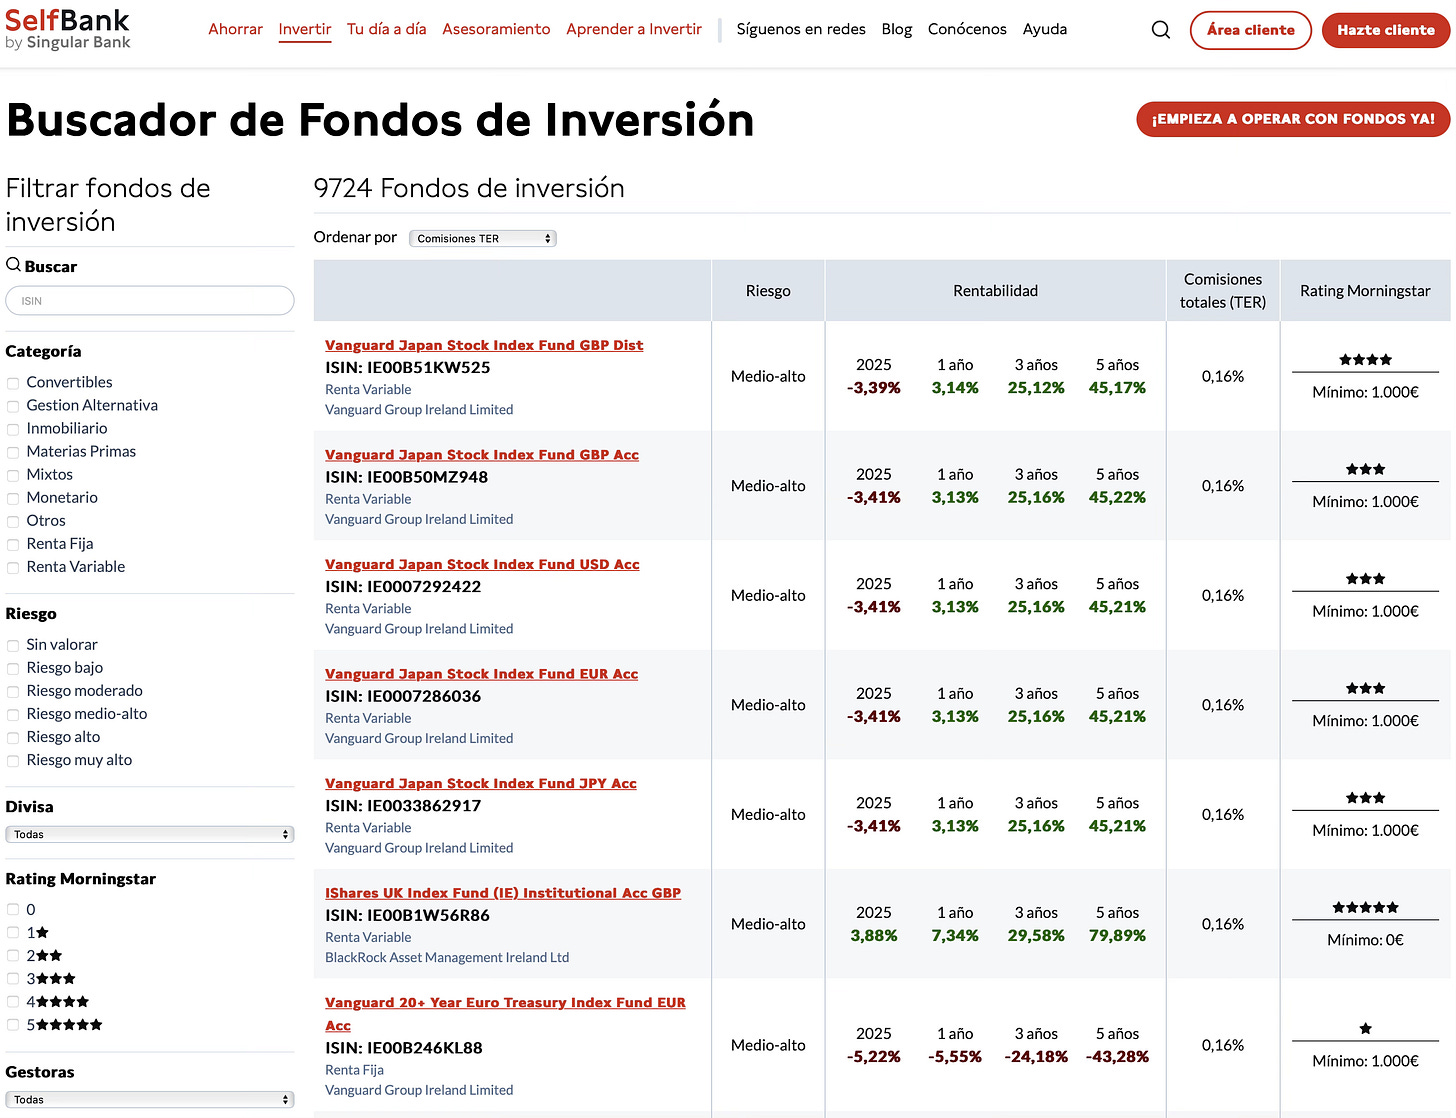Click the one-star rating of Vanguard 20+ Year Euro Treasury
This screenshot has height=1118, width=1456.
pos(1365,1029)
